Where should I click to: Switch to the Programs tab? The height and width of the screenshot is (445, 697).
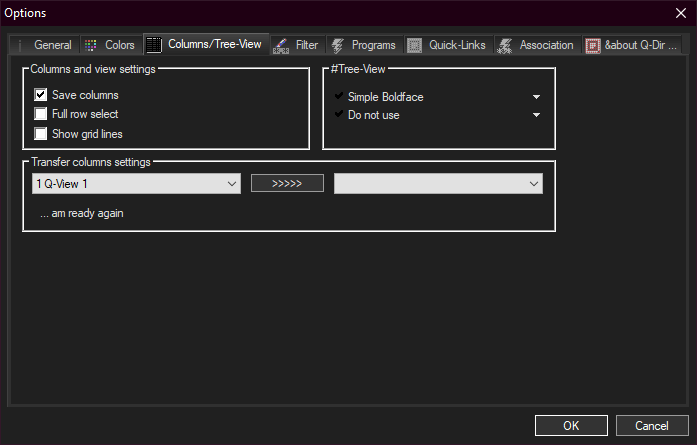pos(372,45)
